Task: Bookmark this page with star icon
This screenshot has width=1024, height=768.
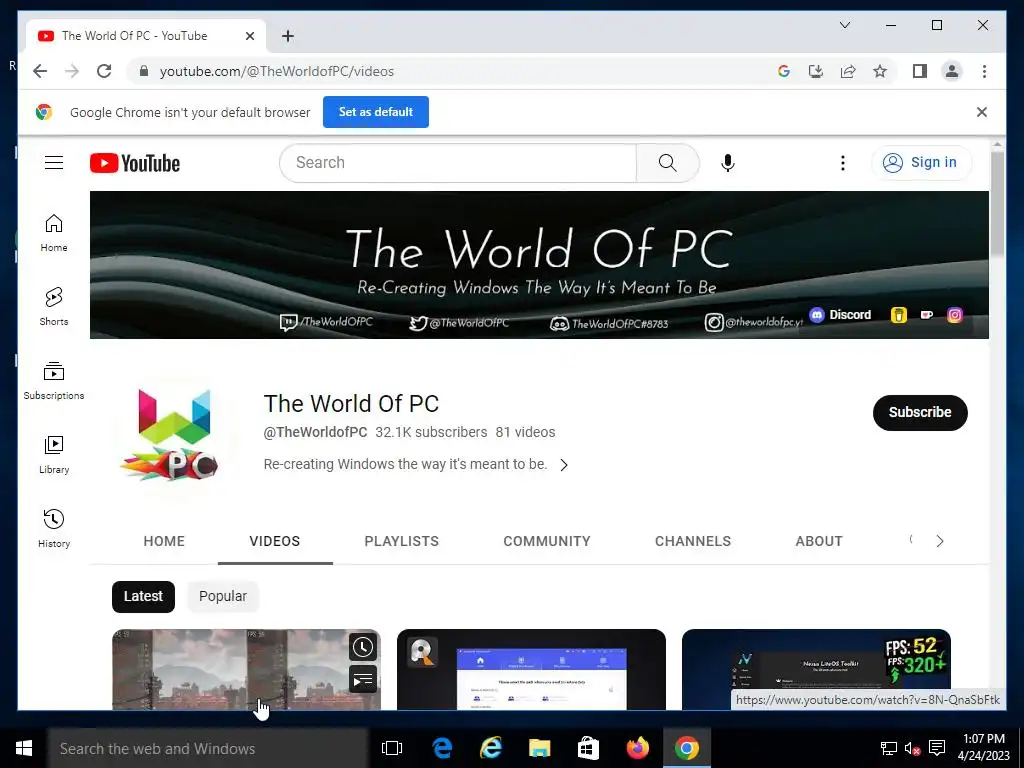Action: 880,71
